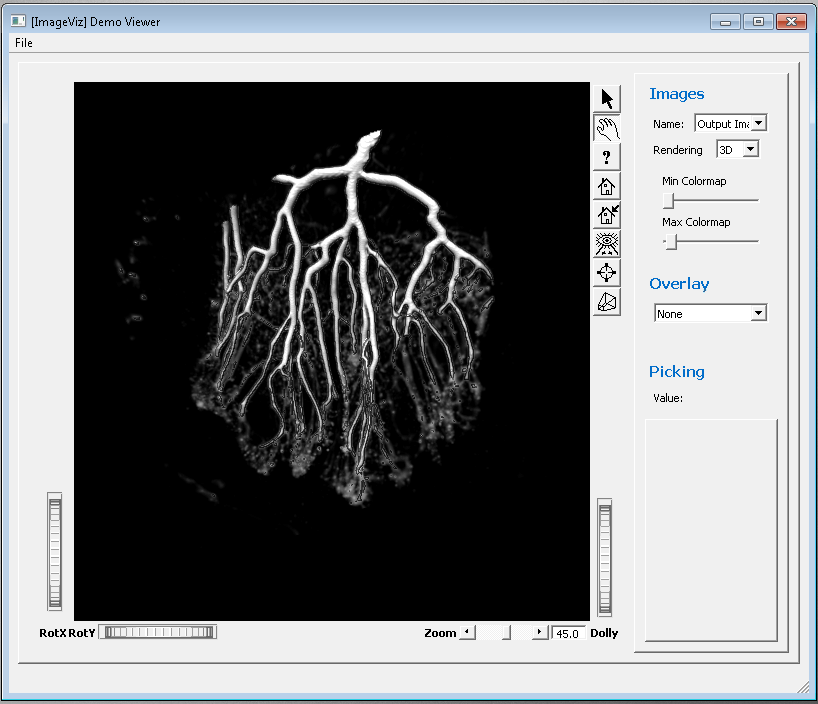The width and height of the screenshot is (818, 704).
Task: Click the Max Colormap label
Action: click(x=696, y=222)
